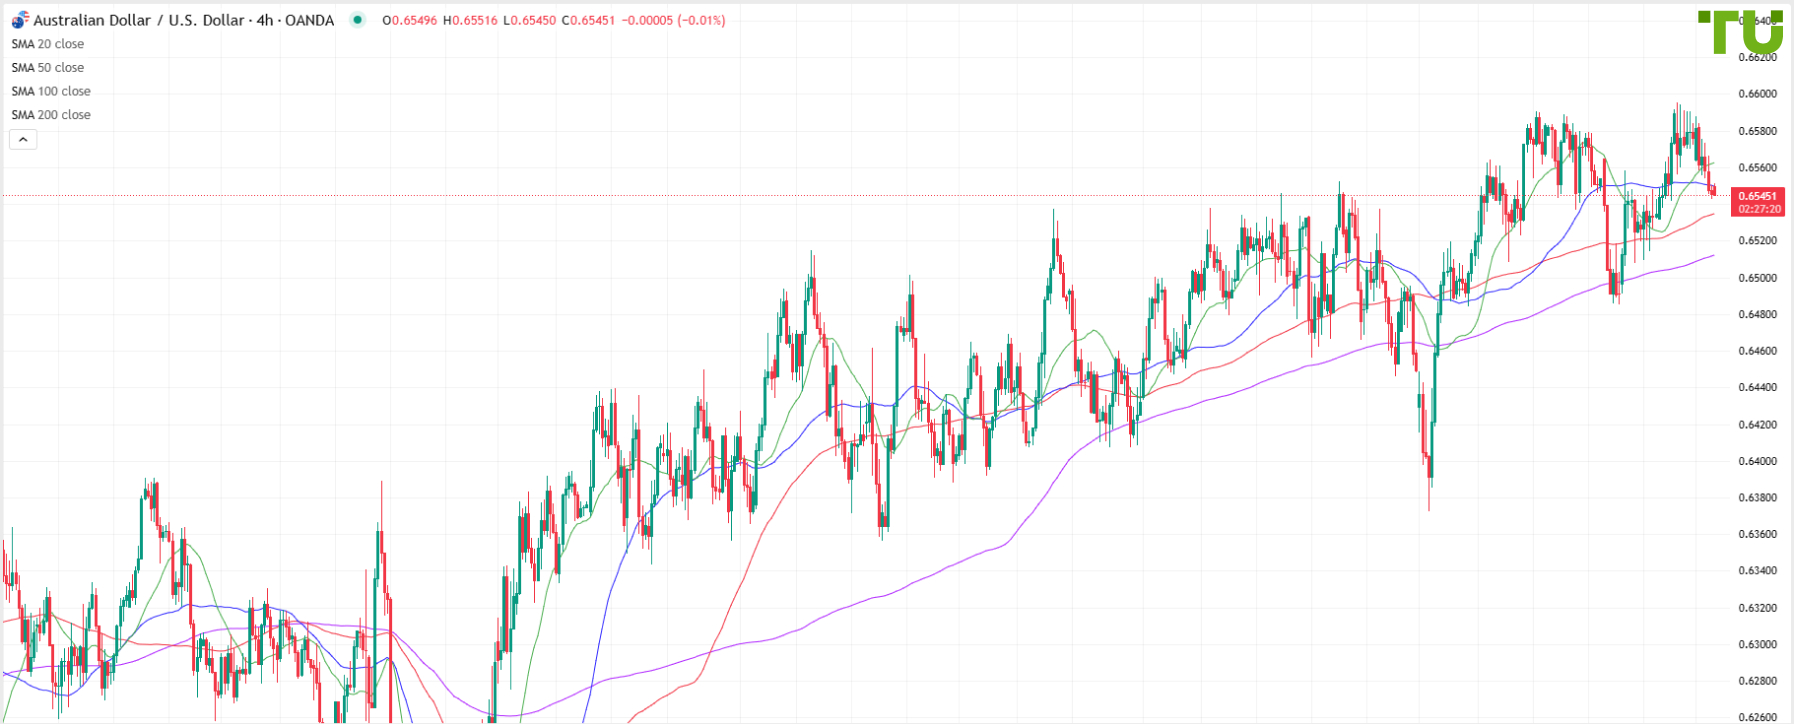Click the 0.63600 price axis label
1794x724 pixels.
[x=1757, y=535]
